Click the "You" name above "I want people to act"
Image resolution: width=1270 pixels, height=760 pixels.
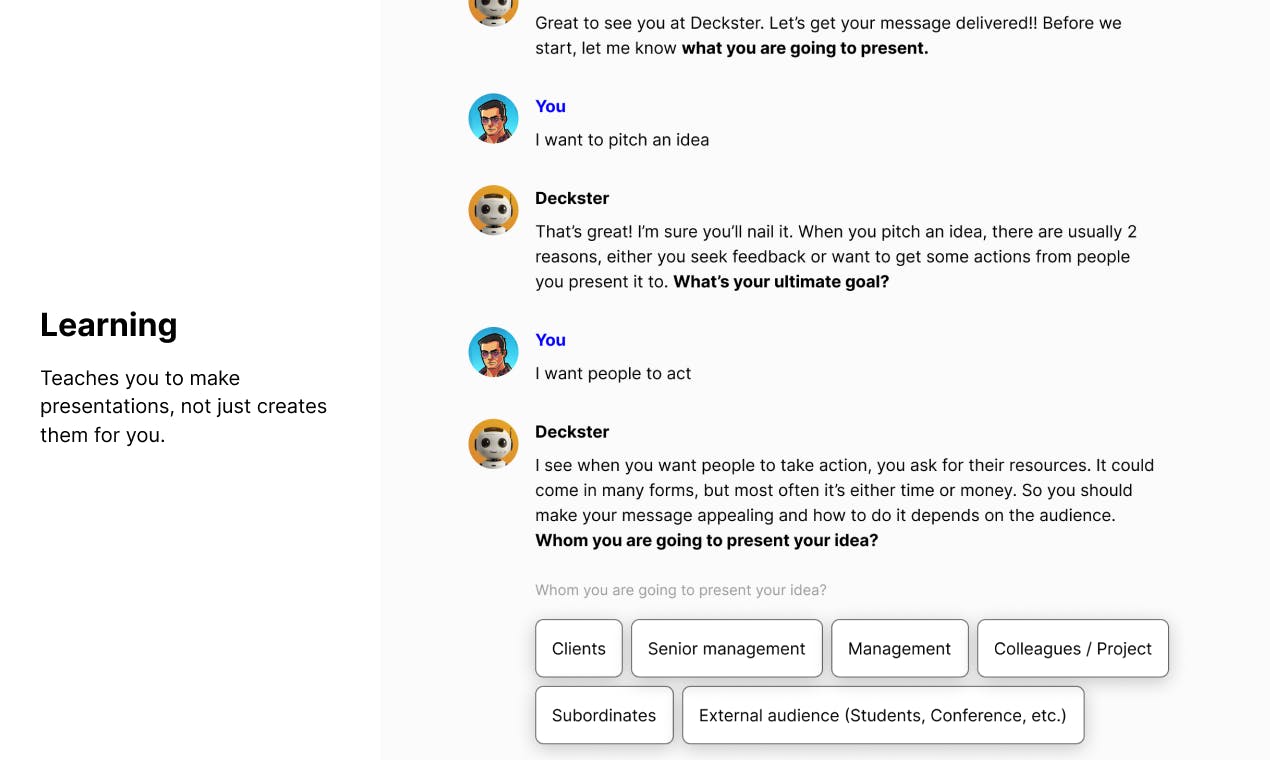tap(550, 340)
